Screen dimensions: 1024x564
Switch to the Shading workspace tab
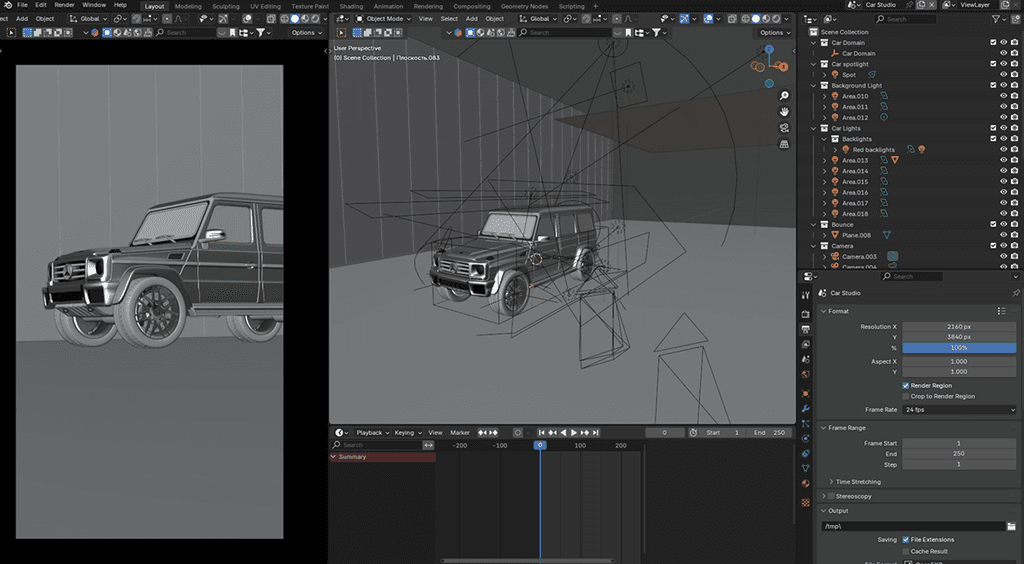[x=351, y=6]
